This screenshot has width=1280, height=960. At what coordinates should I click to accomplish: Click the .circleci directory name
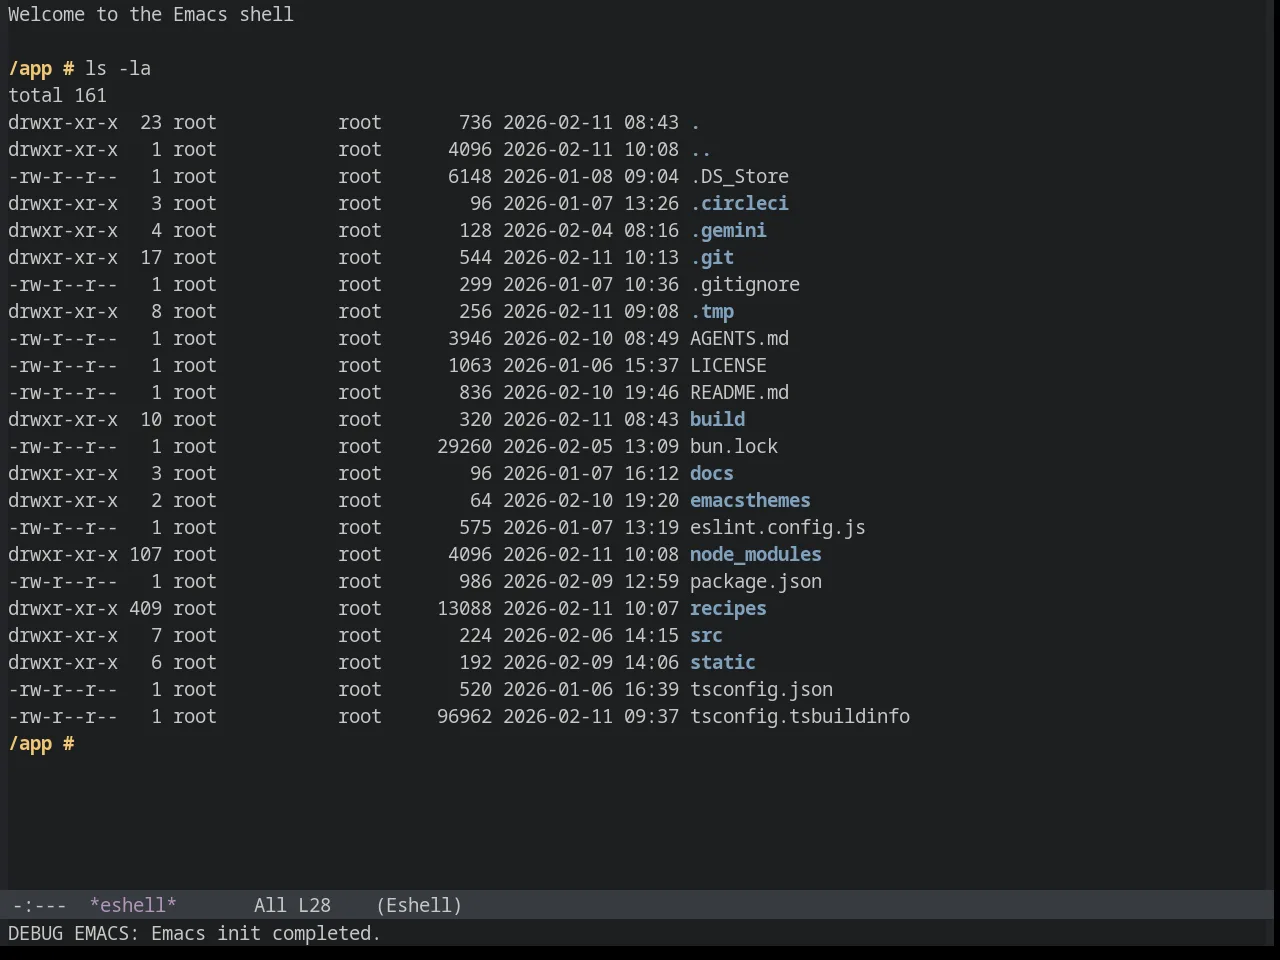pos(739,203)
